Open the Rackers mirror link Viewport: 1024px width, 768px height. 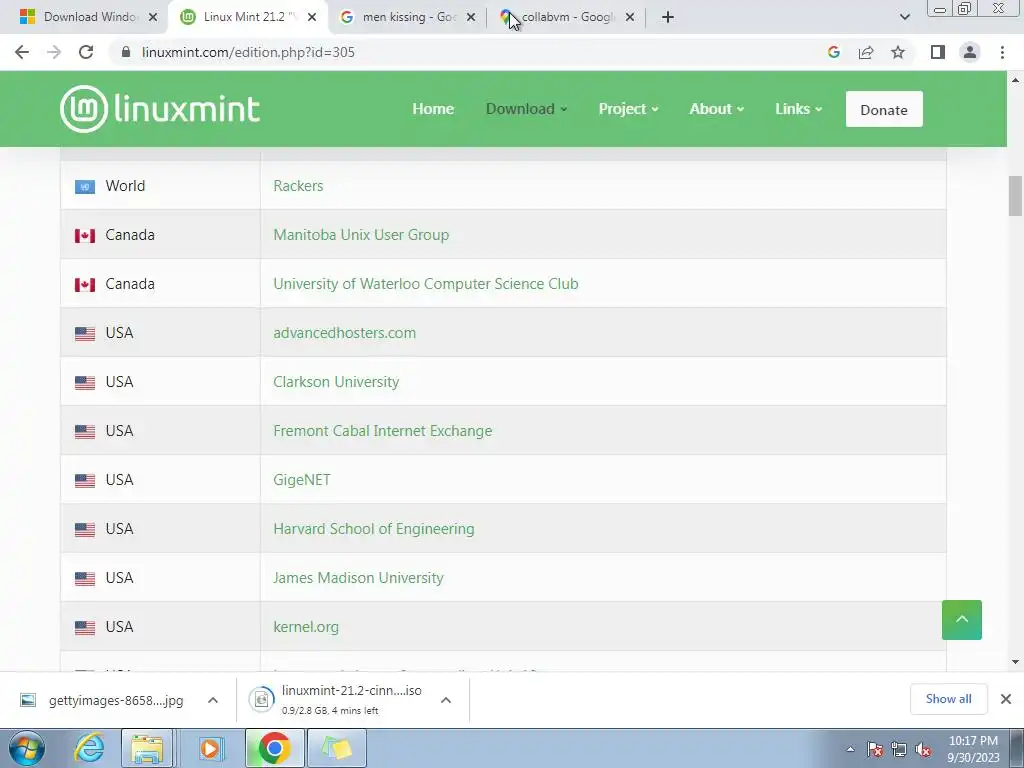[298, 185]
